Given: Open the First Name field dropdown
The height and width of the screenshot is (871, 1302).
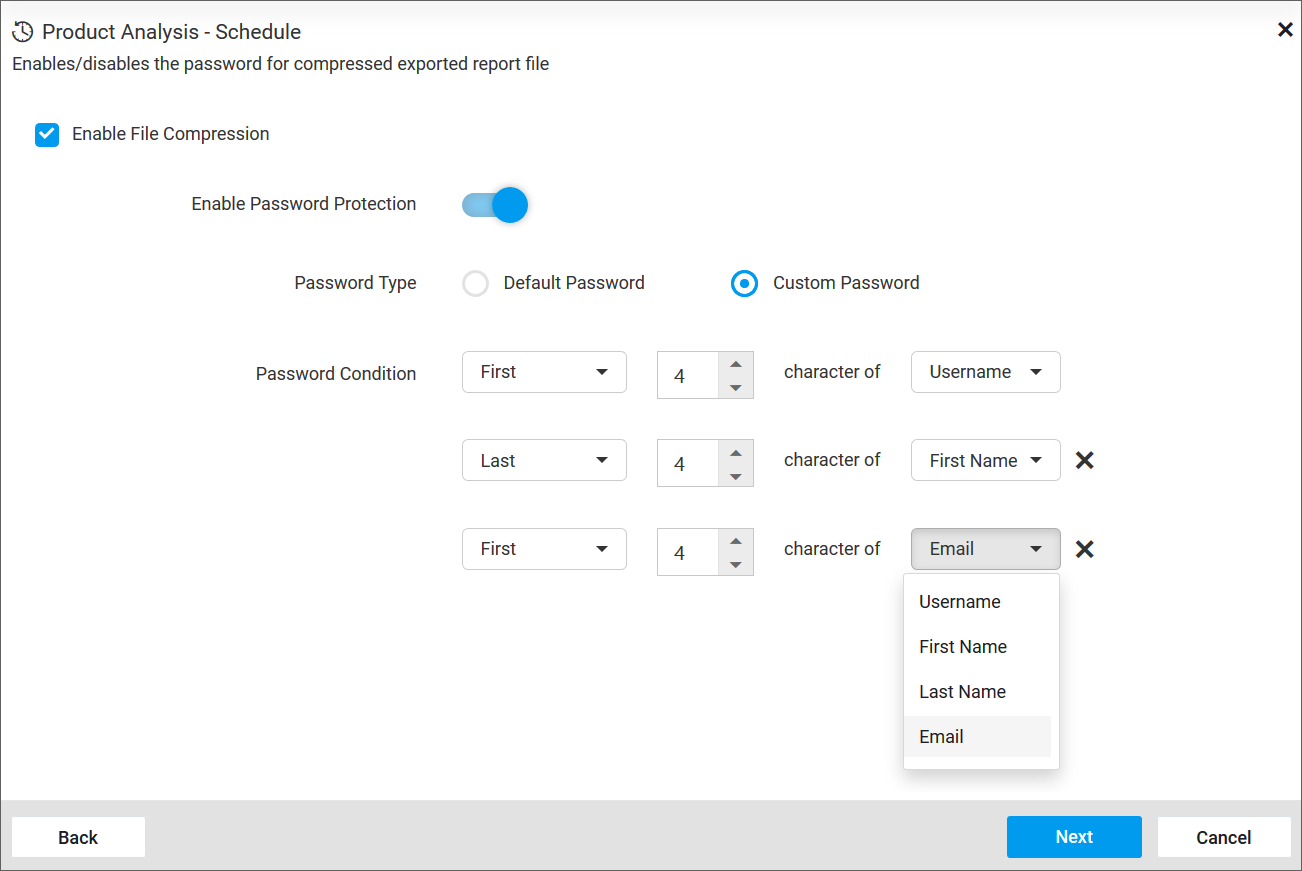Looking at the screenshot, I should coord(986,460).
